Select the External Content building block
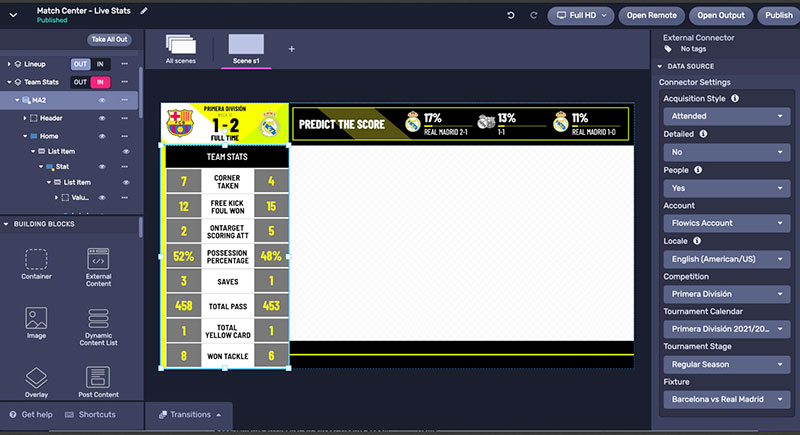The image size is (800, 435). (x=98, y=260)
